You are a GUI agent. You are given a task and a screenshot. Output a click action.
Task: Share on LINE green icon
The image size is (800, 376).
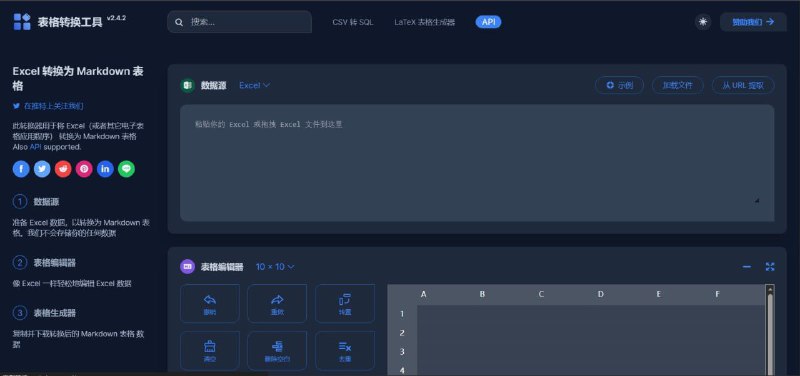pyautogui.click(x=127, y=169)
